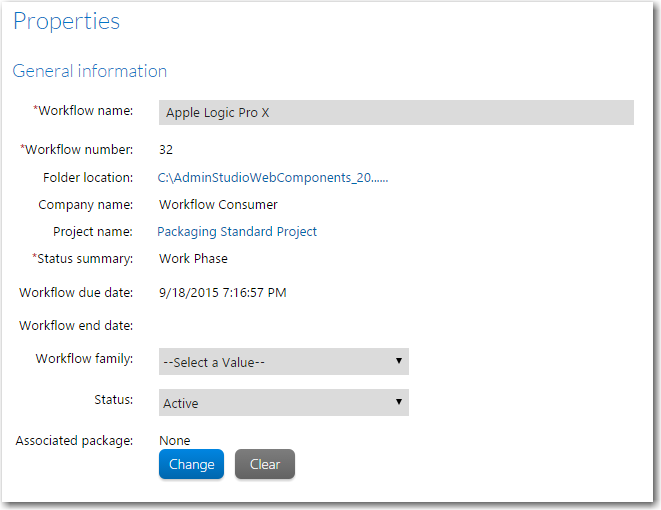The height and width of the screenshot is (510, 661).
Task: Open the folder location link
Action: [273, 177]
